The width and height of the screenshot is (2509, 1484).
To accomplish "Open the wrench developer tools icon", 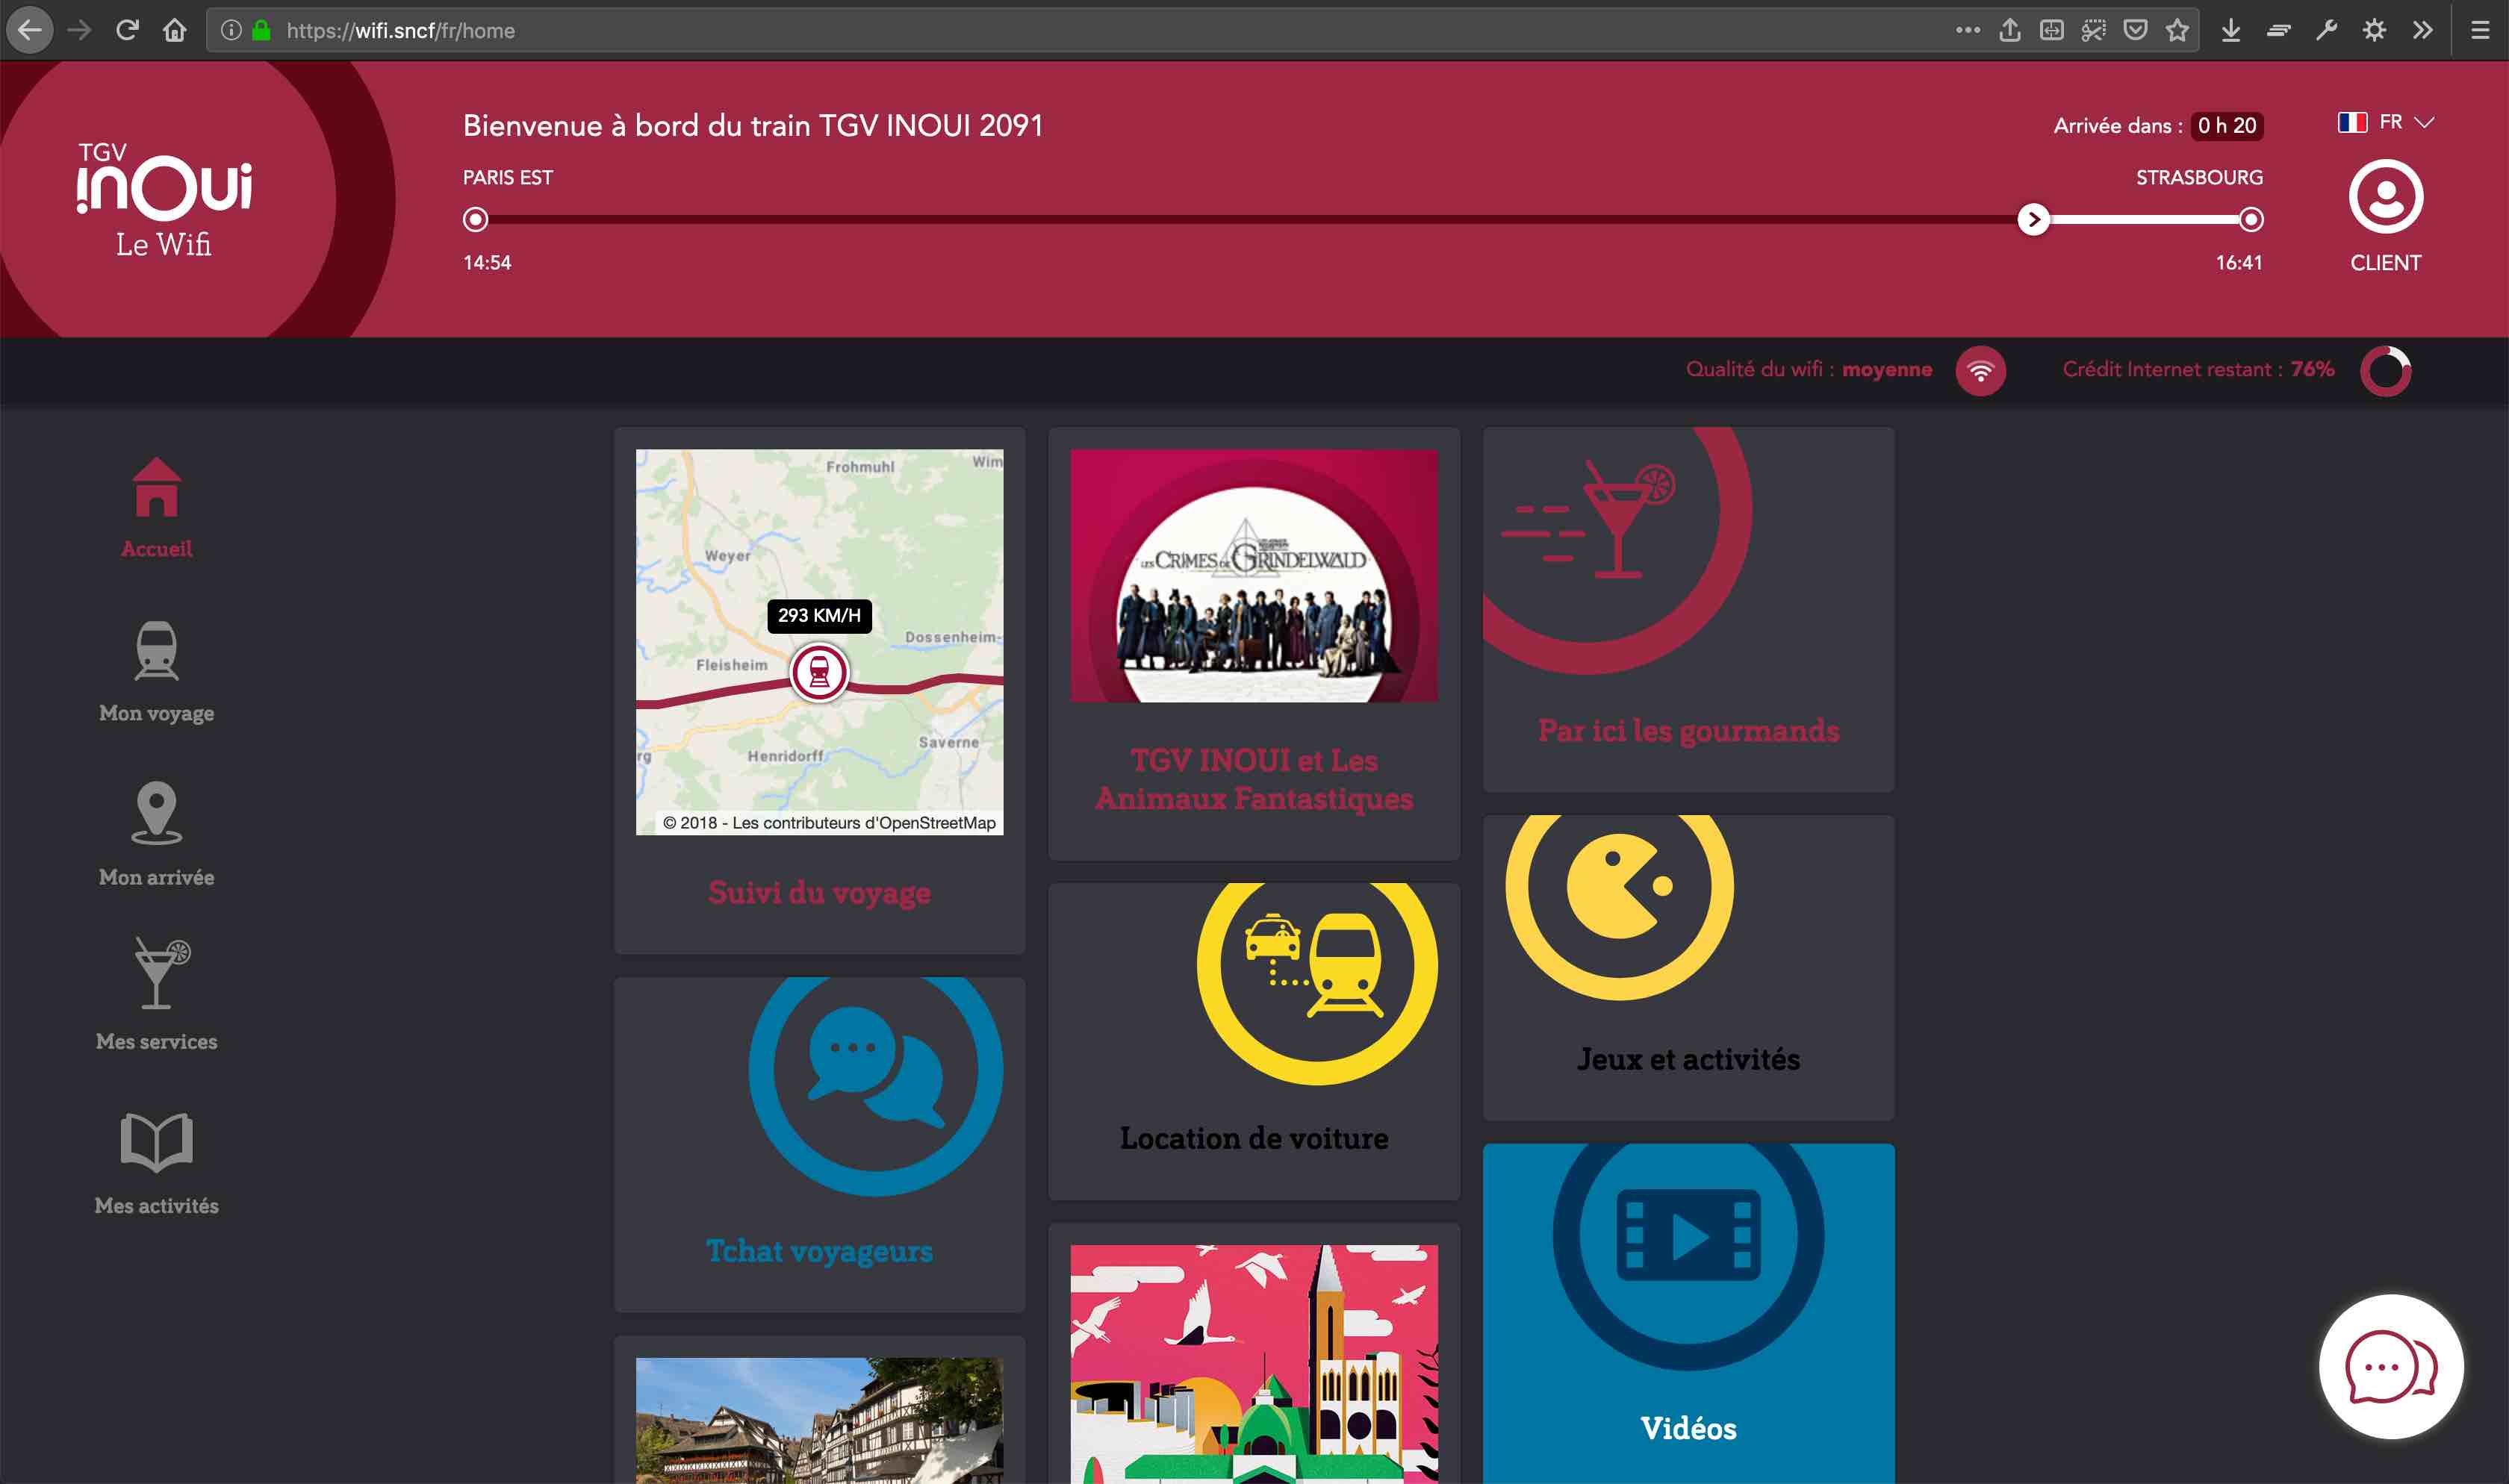I will pos(2326,30).
